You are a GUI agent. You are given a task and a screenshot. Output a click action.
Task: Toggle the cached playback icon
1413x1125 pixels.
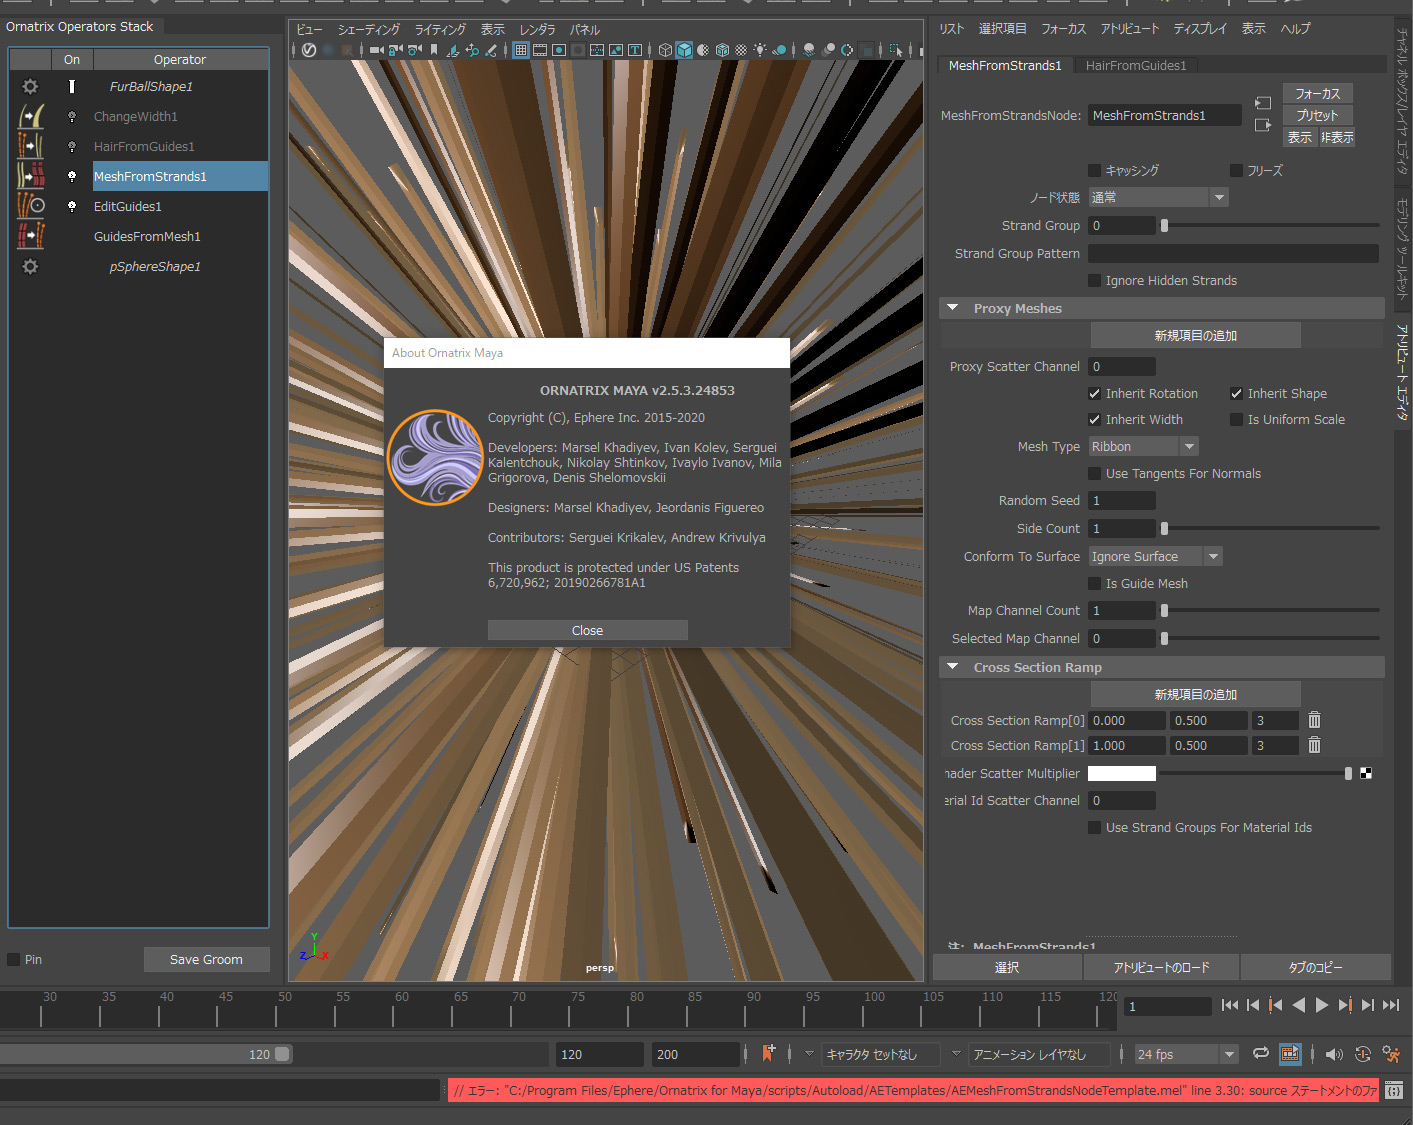click(1290, 1053)
